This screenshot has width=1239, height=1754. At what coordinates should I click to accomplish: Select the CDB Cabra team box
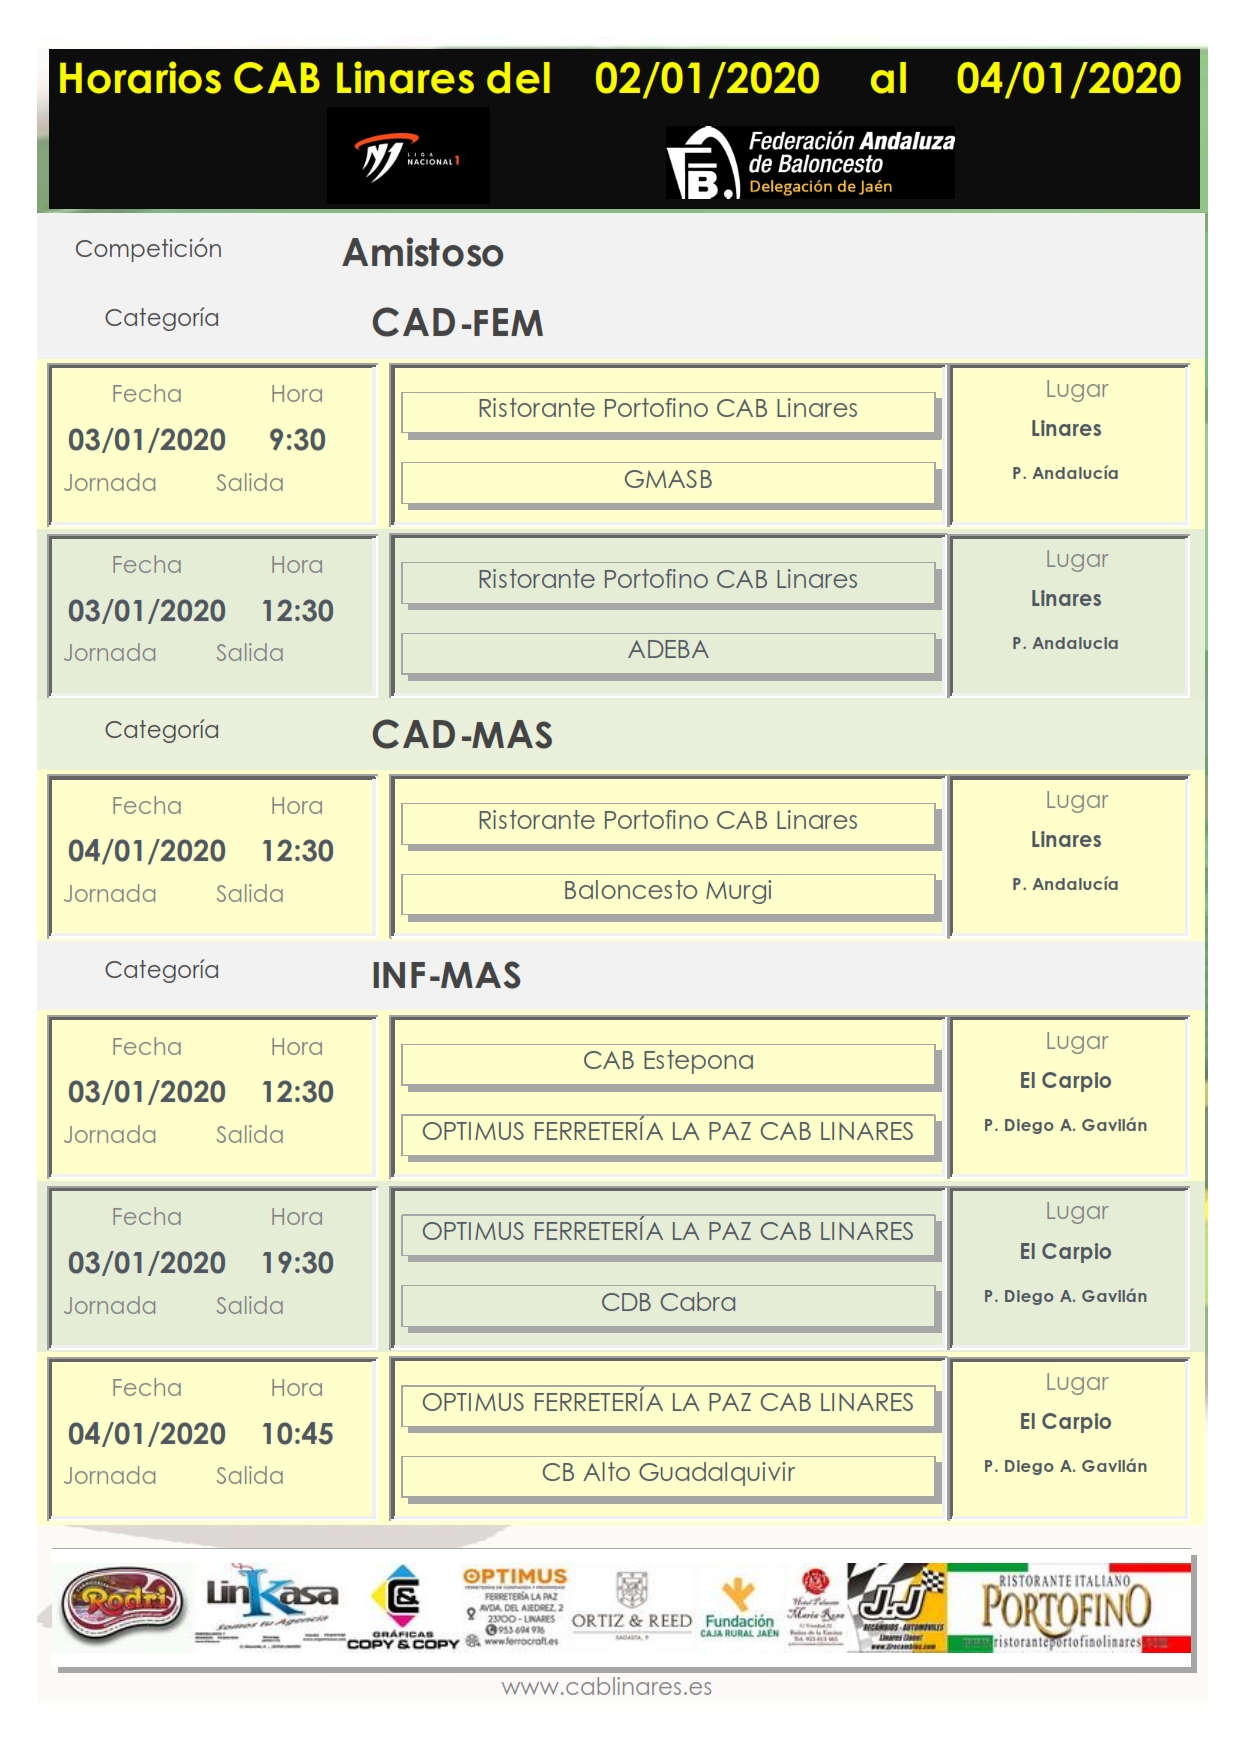[x=668, y=1303]
